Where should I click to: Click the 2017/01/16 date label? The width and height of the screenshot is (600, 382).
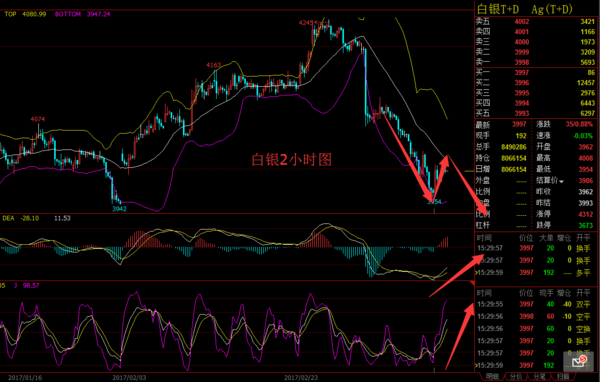click(x=25, y=378)
